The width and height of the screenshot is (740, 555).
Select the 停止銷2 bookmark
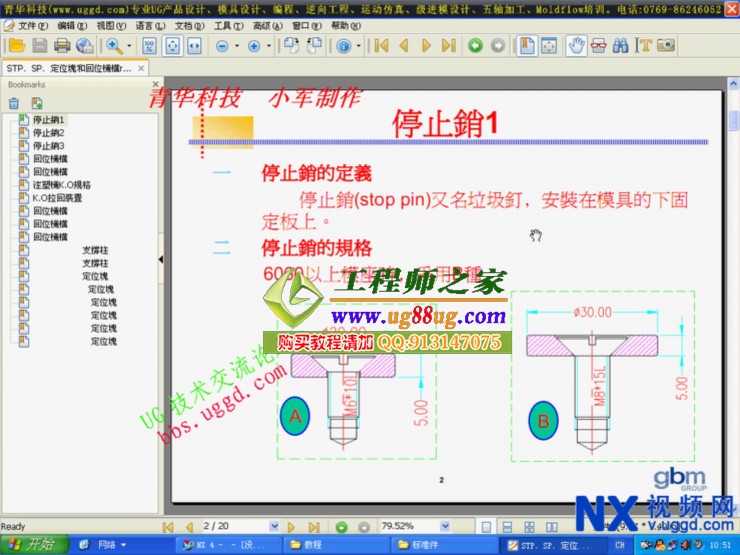click(48, 133)
